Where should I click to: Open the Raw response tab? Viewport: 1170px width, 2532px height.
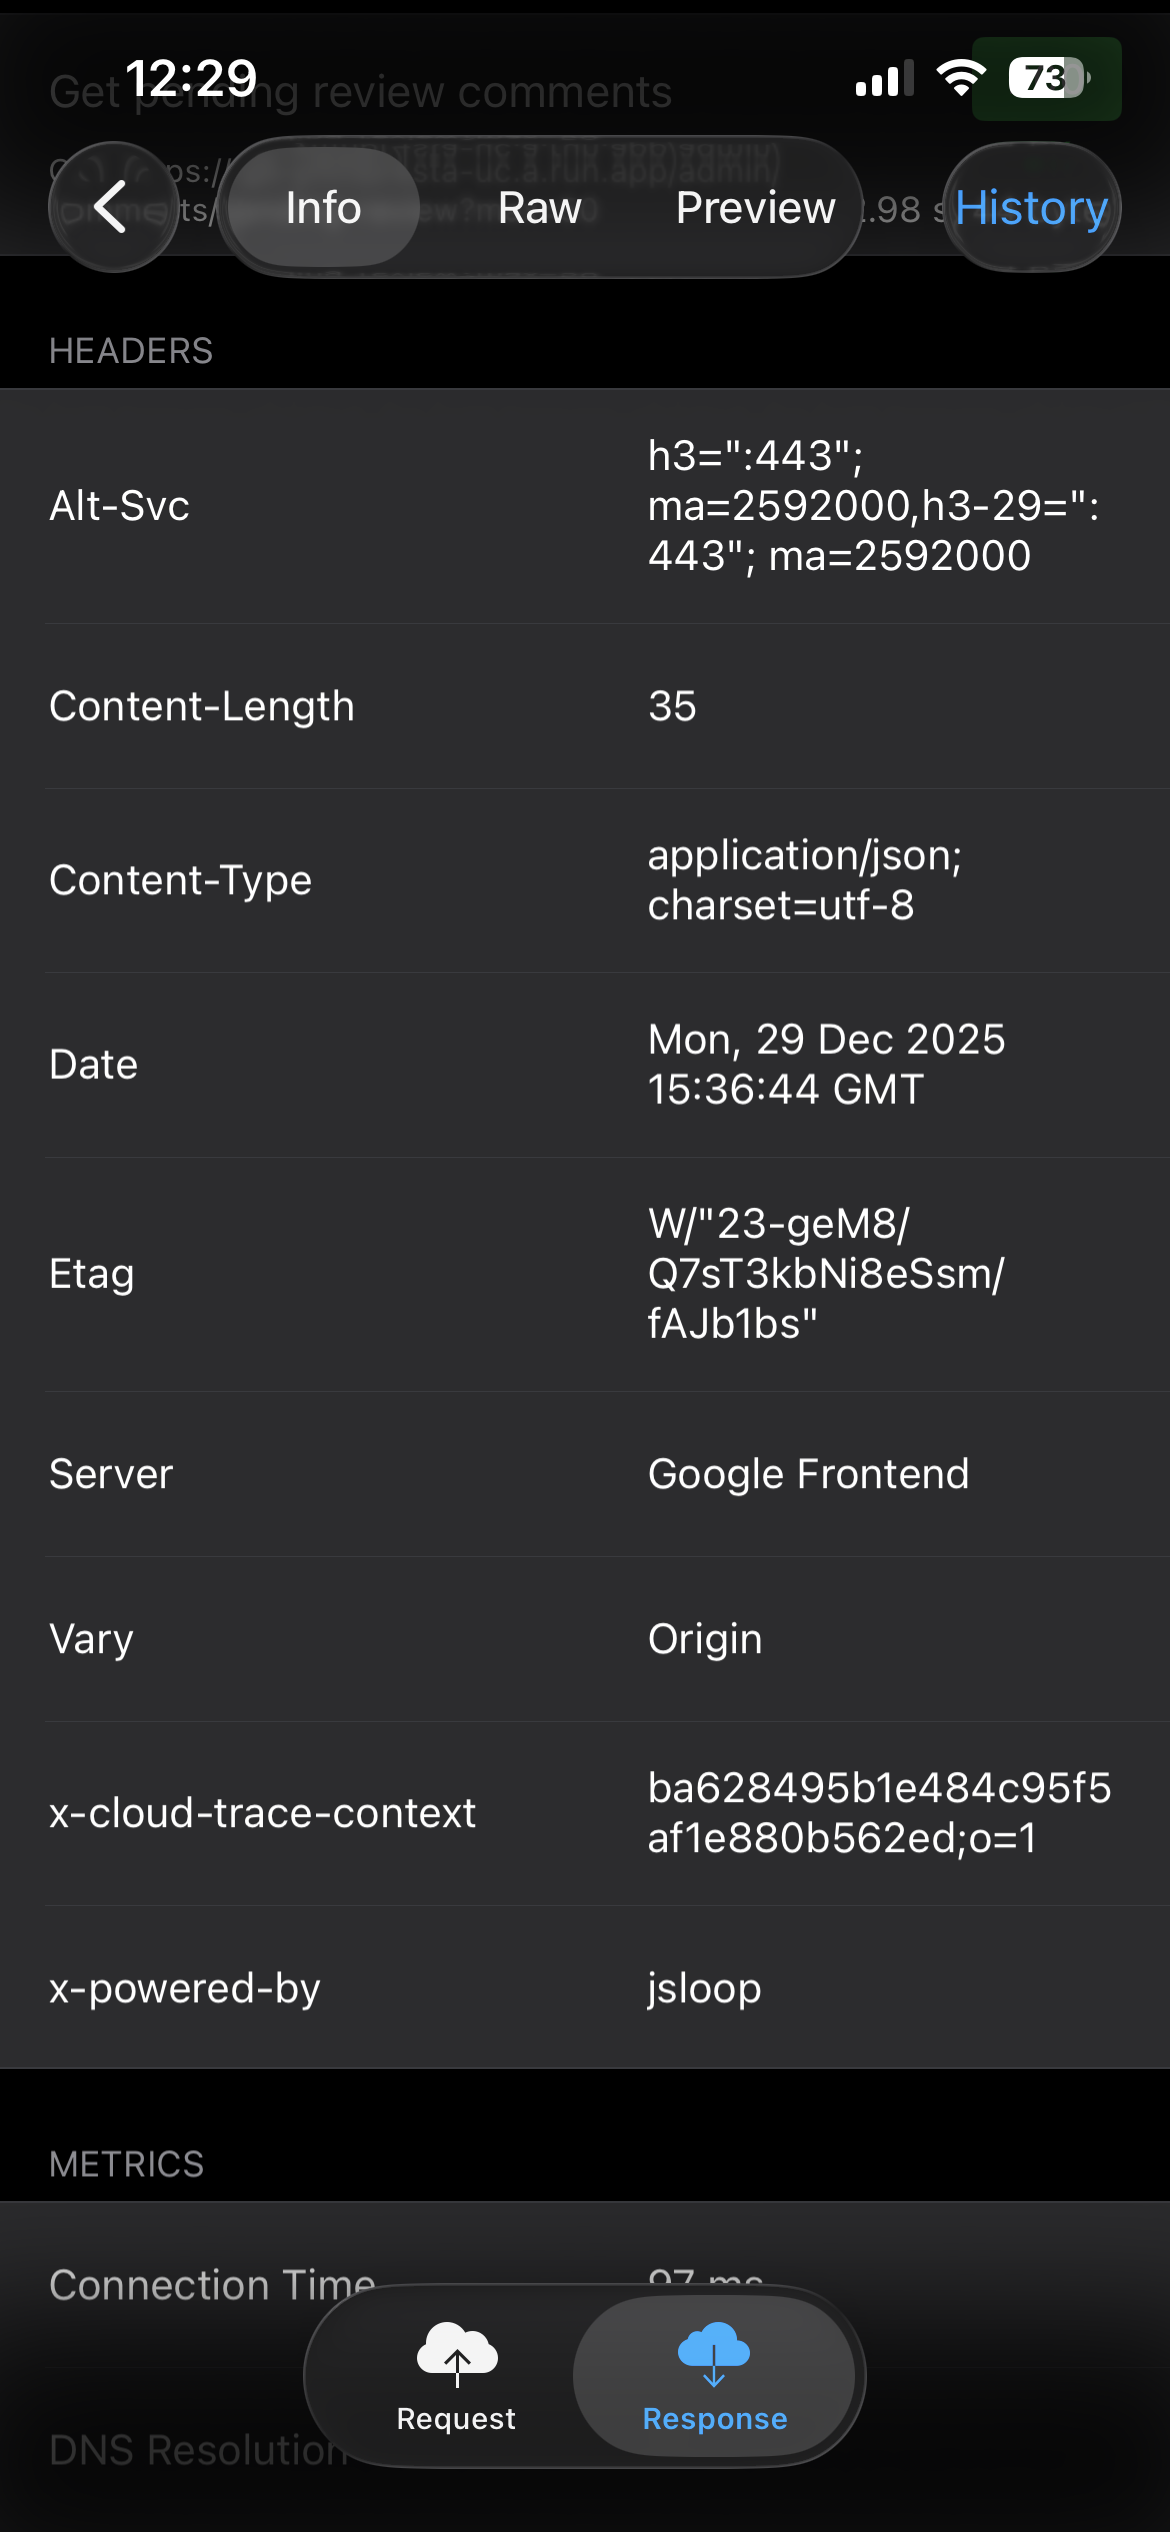click(539, 208)
